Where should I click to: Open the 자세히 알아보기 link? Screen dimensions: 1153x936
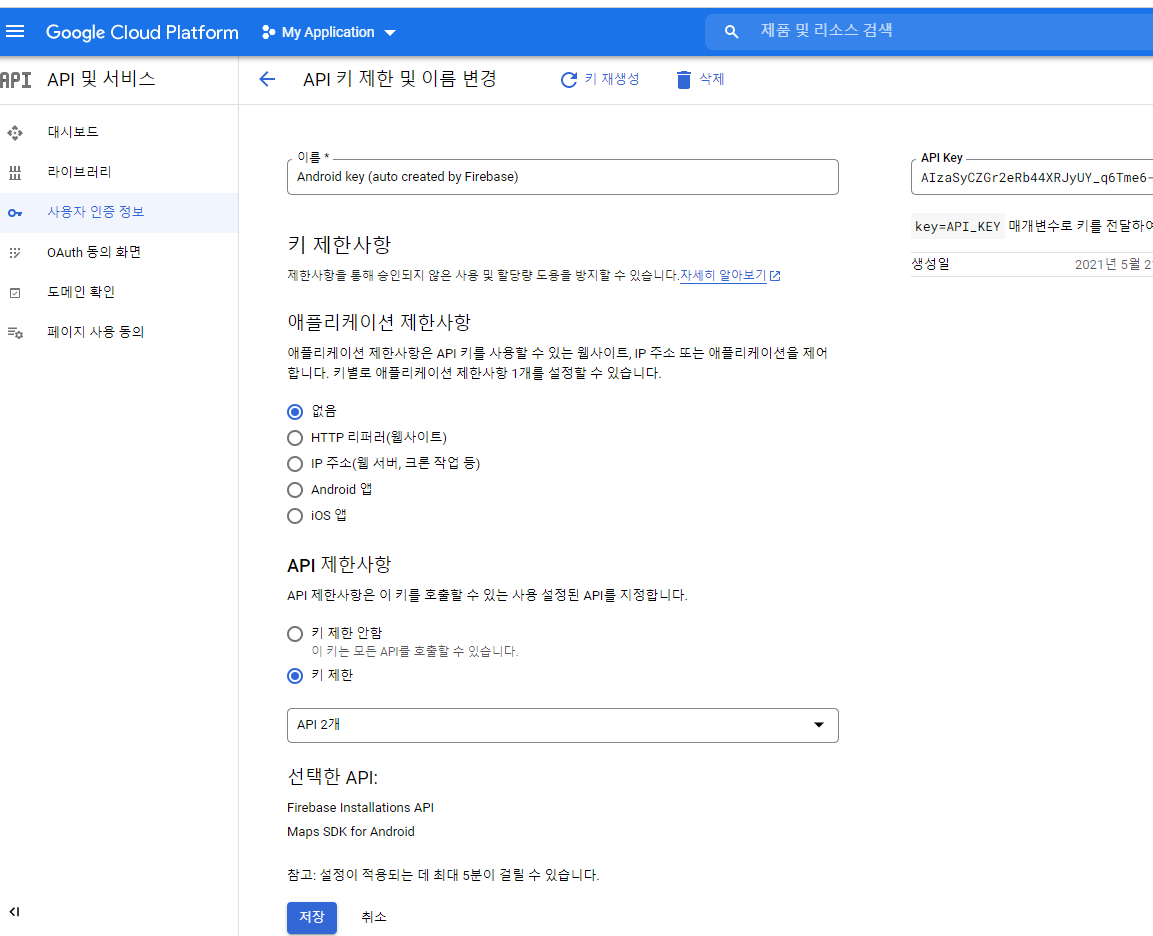point(723,275)
